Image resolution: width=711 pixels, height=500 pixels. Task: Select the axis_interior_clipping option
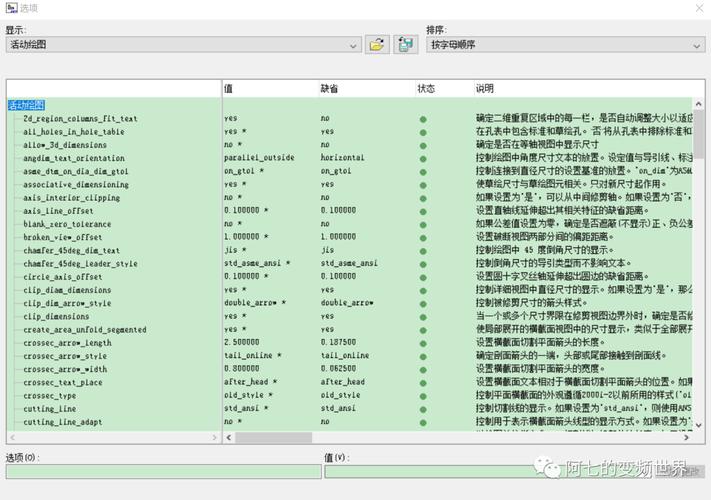[72, 198]
